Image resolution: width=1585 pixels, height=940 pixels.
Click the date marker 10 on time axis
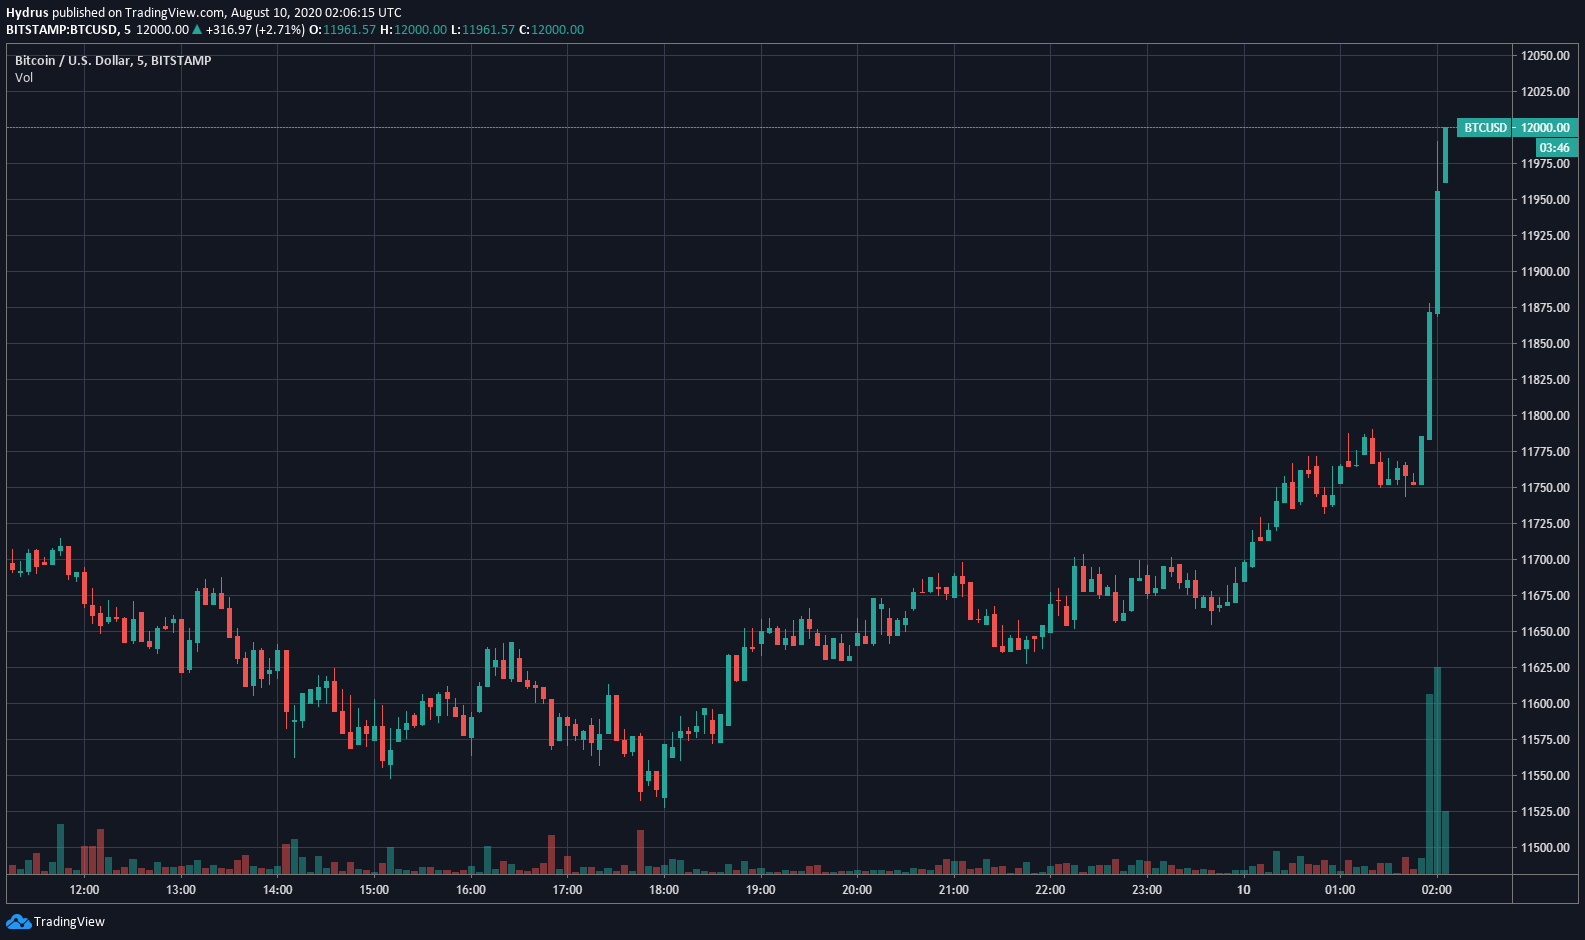pos(1243,890)
